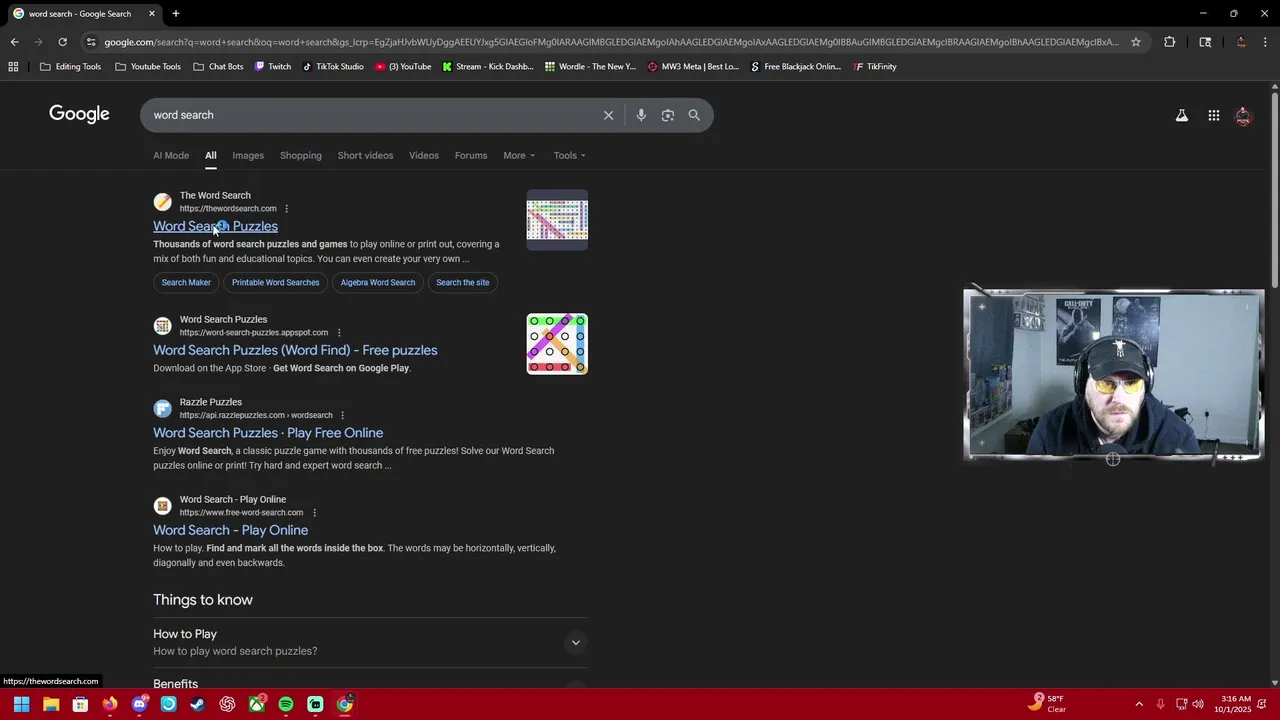Clear the search box with the X

[x=608, y=115]
